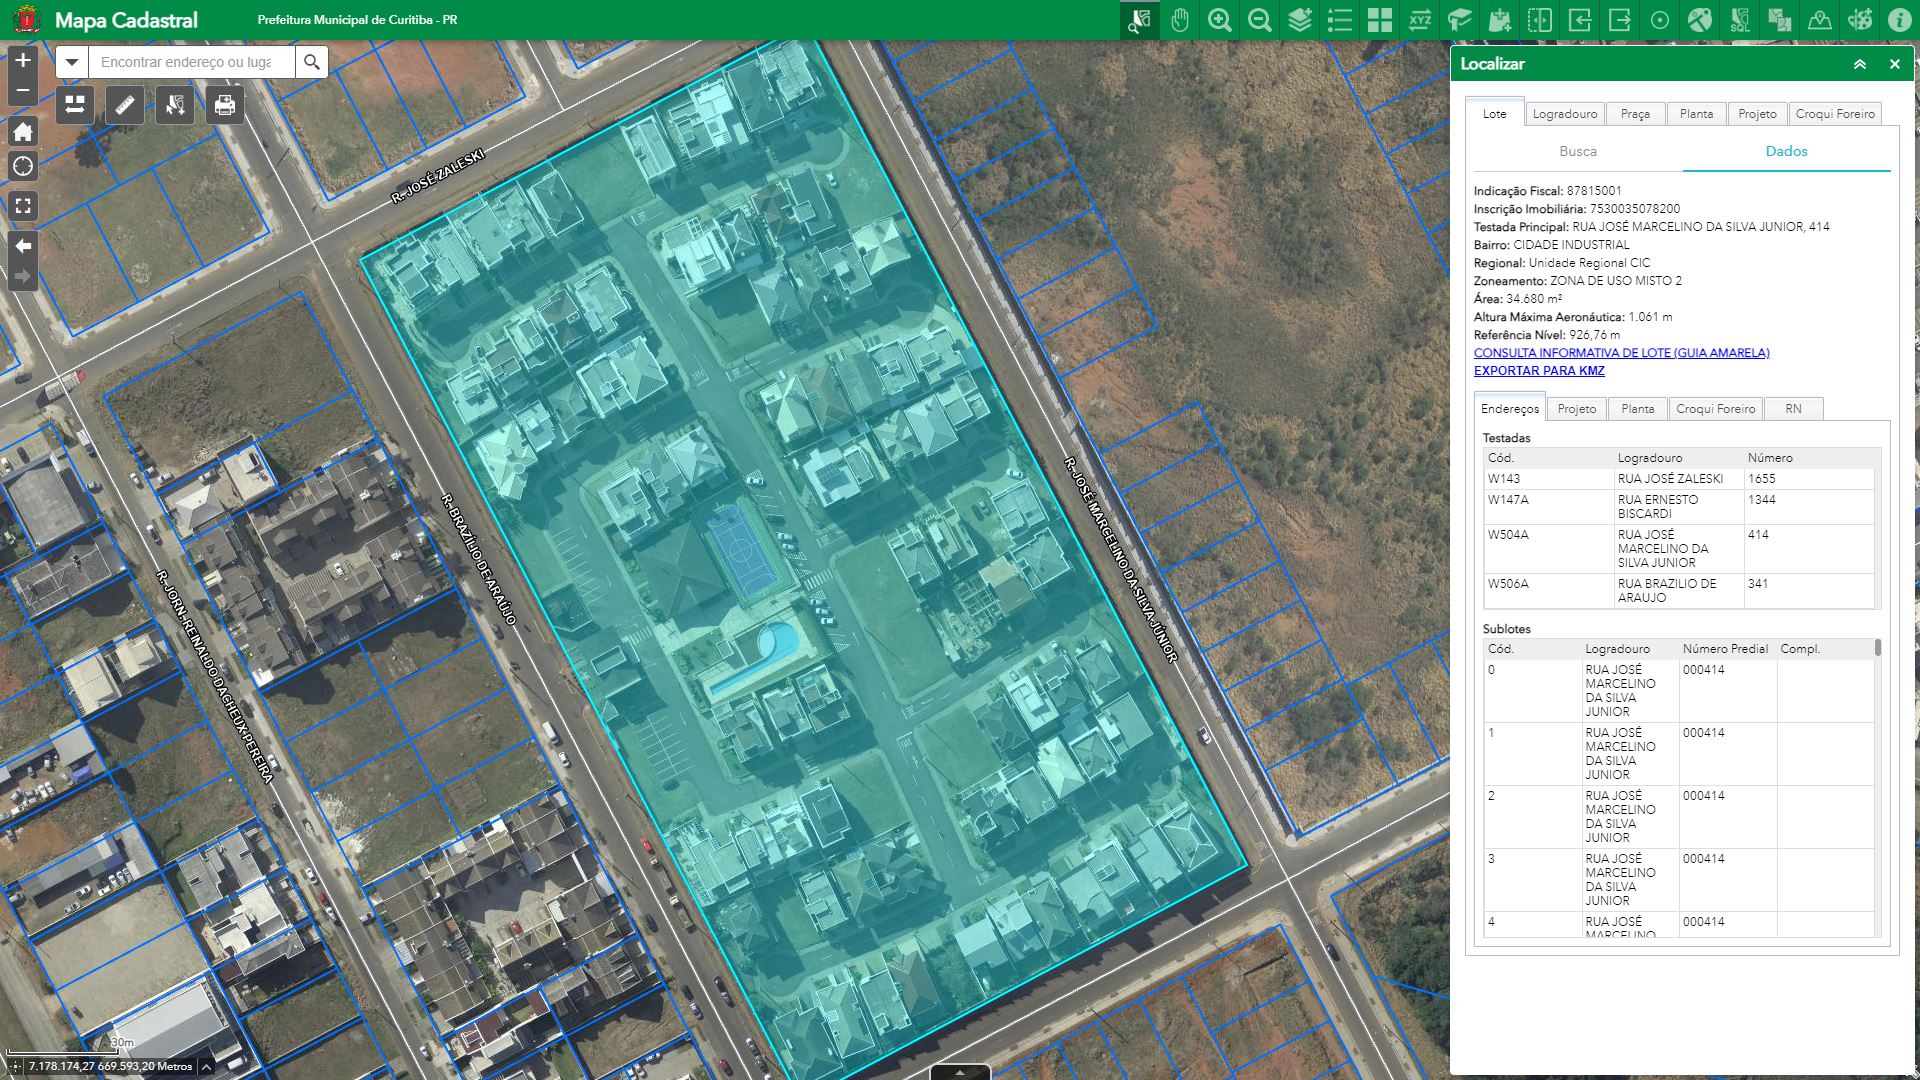Open the layout swap widget button
The height and width of the screenshot is (1080, 1920).
coord(75,104)
